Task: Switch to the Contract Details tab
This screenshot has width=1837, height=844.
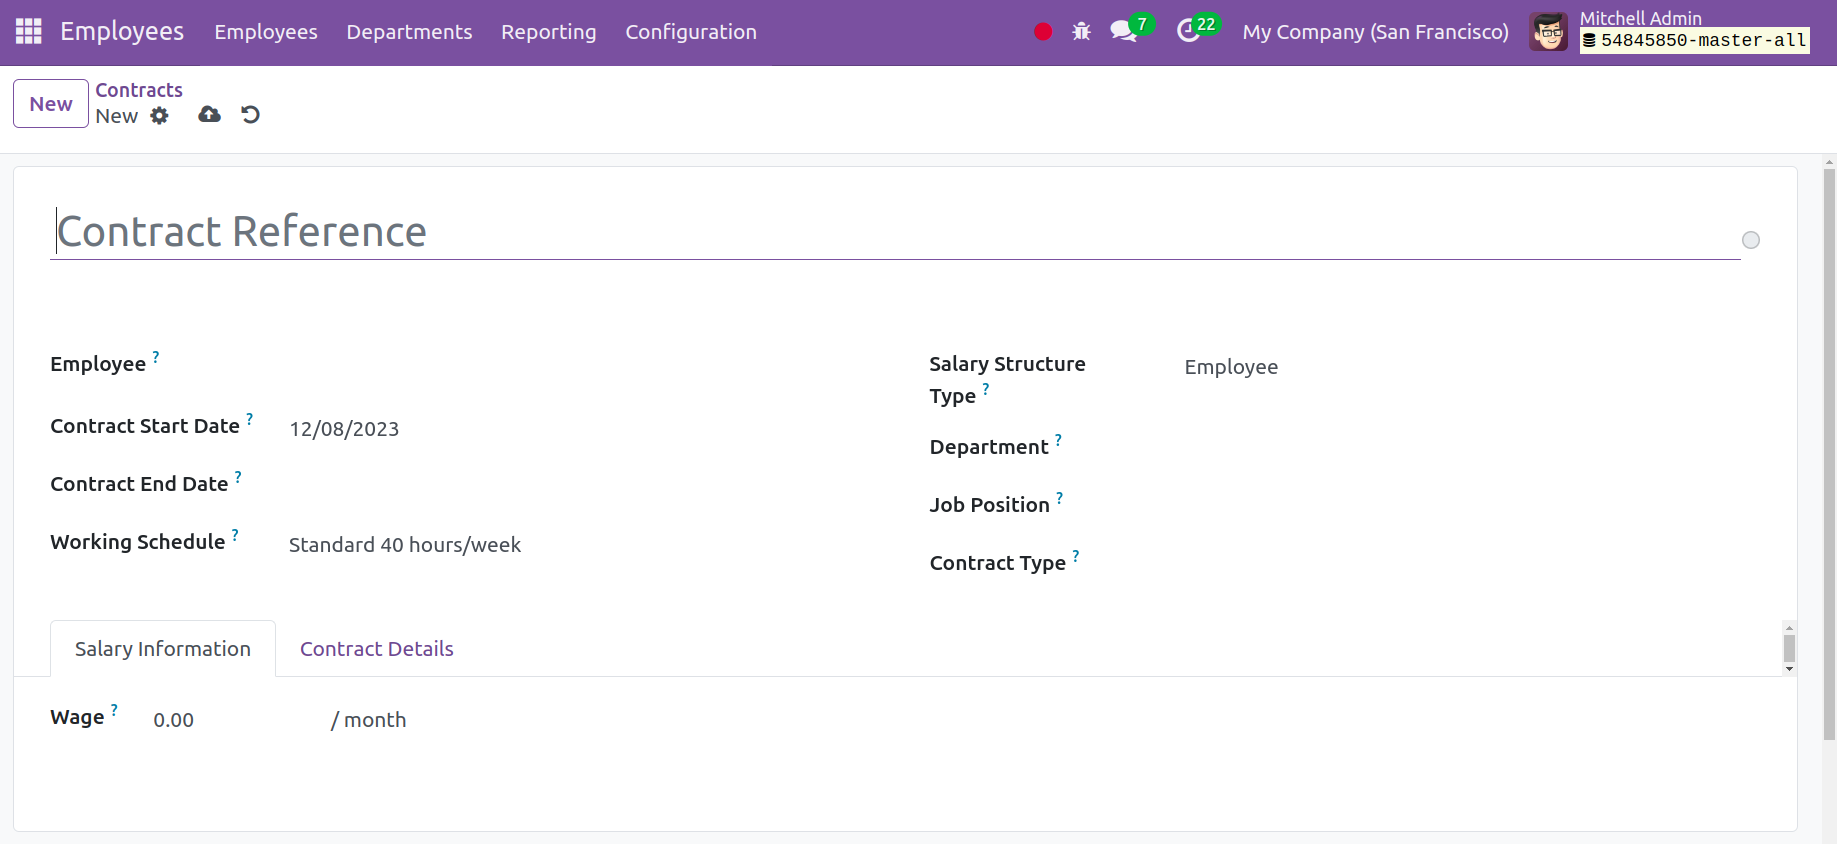Action: 377,649
